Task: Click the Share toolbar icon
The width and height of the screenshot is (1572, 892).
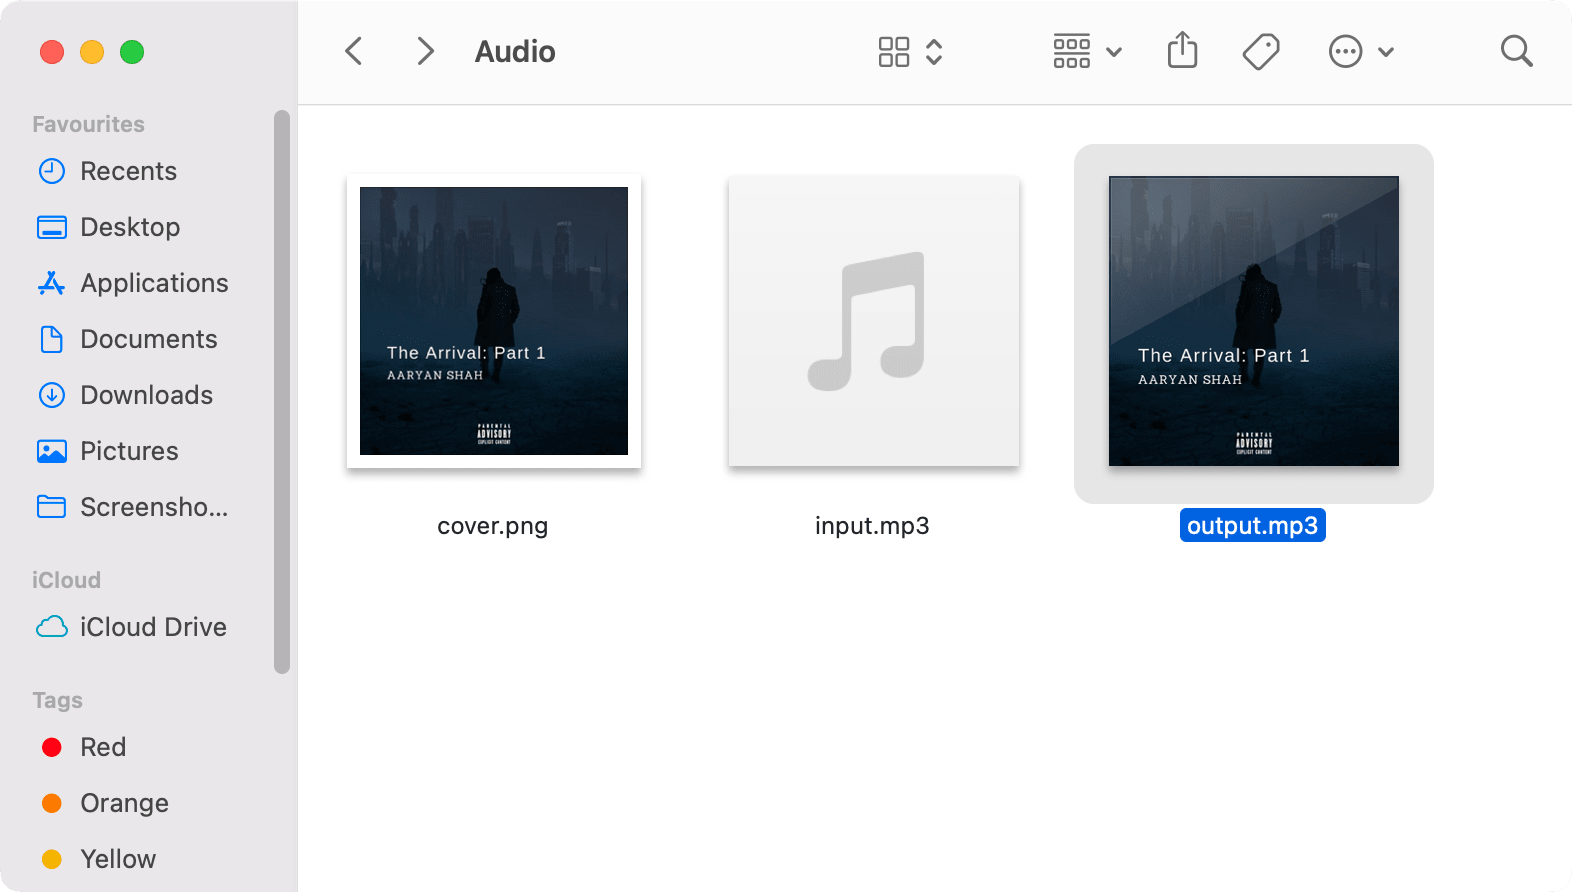Action: 1182,50
